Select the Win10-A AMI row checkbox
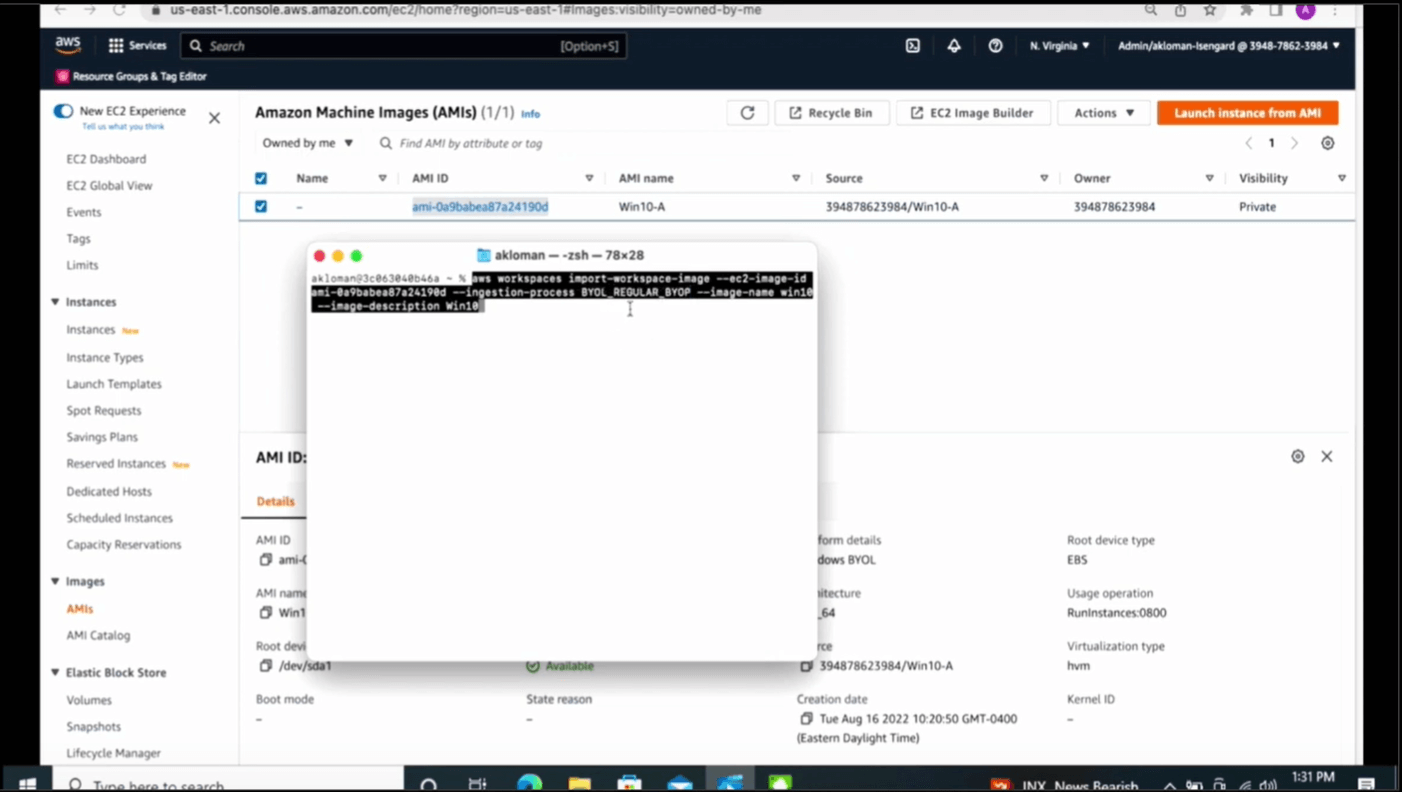The height and width of the screenshot is (792, 1402). click(260, 206)
